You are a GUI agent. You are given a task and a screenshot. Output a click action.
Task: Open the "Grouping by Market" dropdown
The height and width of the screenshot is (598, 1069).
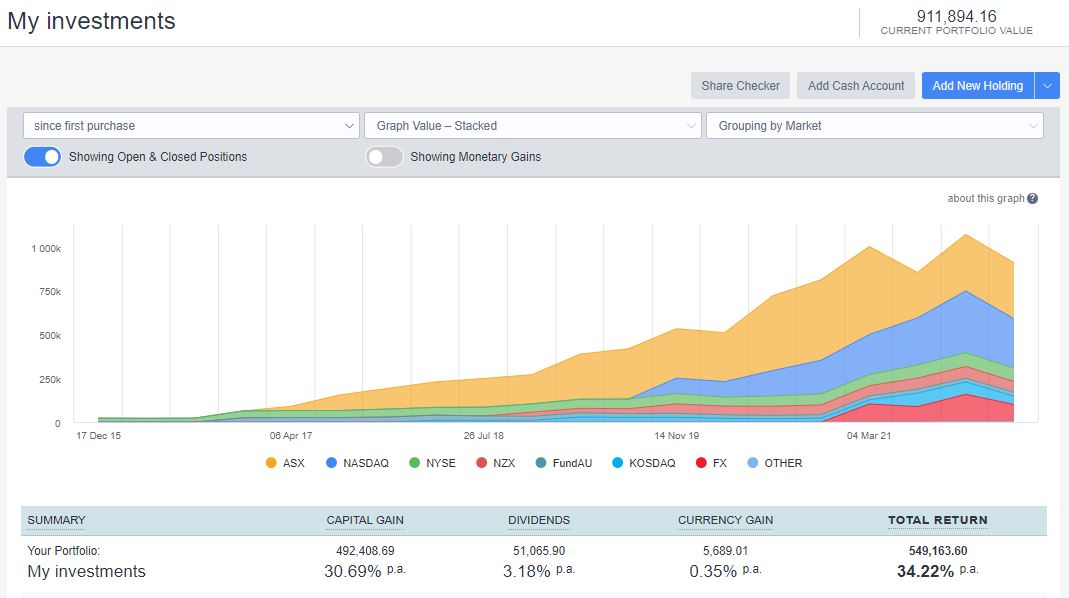tap(876, 125)
